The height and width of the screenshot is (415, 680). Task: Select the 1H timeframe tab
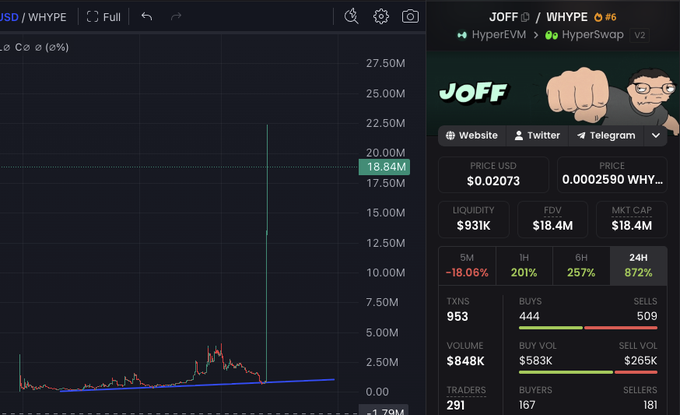pyautogui.click(x=524, y=265)
